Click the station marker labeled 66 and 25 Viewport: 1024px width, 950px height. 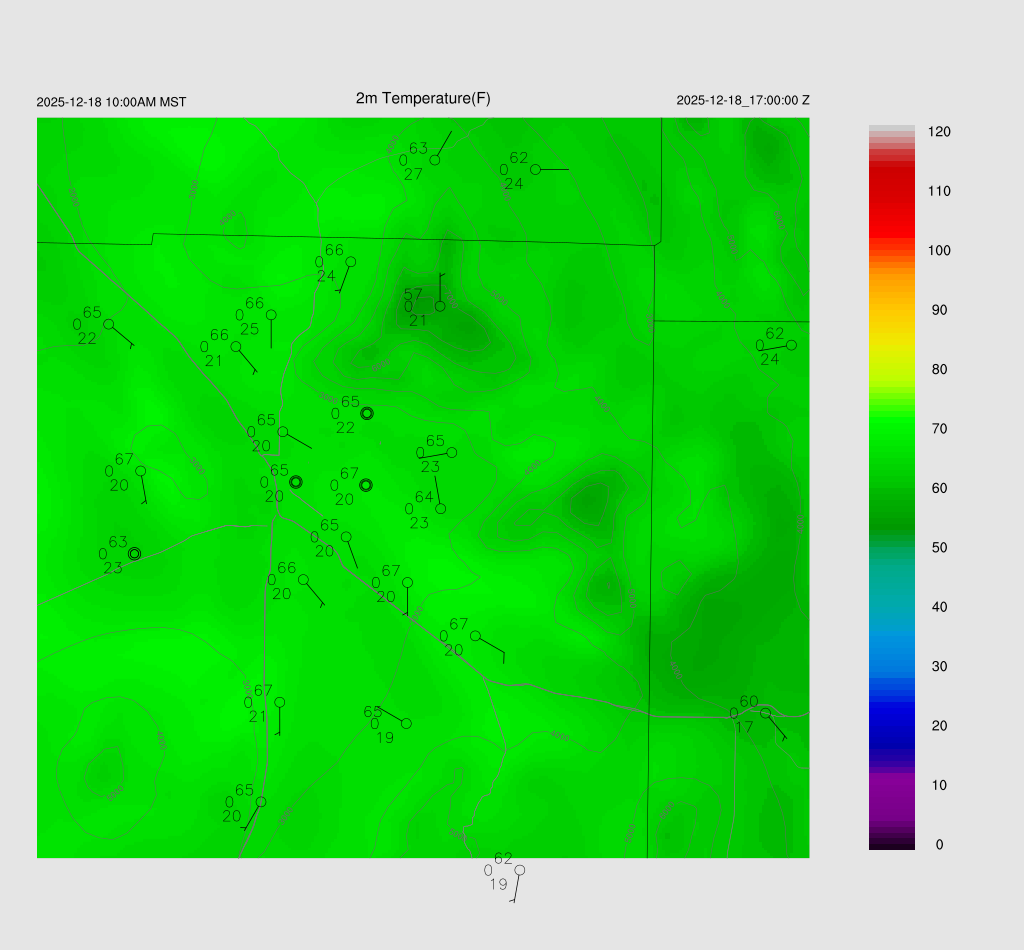271,314
